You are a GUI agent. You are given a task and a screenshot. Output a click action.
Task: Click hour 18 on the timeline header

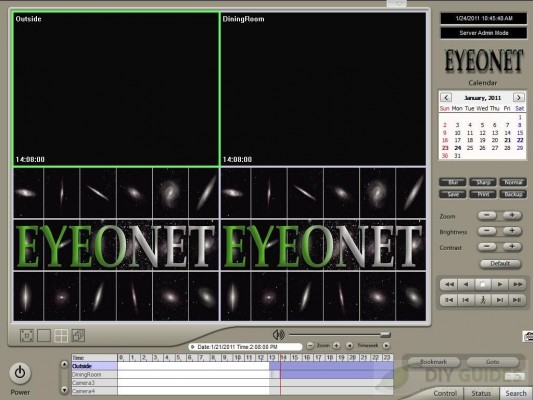pyautogui.click(x=330, y=358)
